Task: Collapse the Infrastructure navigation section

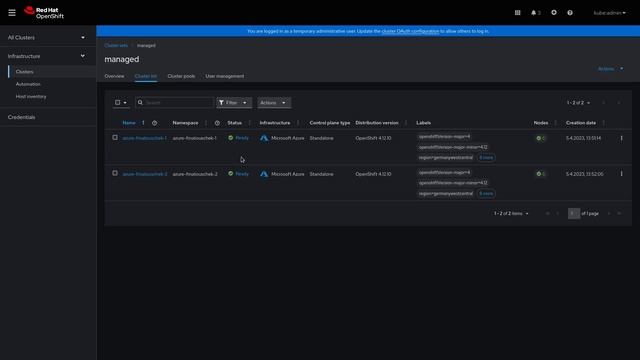Action: click(47, 56)
